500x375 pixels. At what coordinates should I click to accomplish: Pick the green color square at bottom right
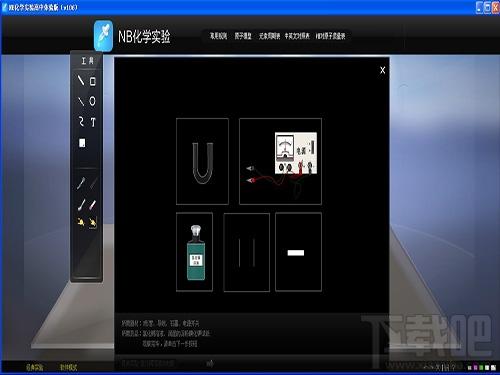point(481,368)
